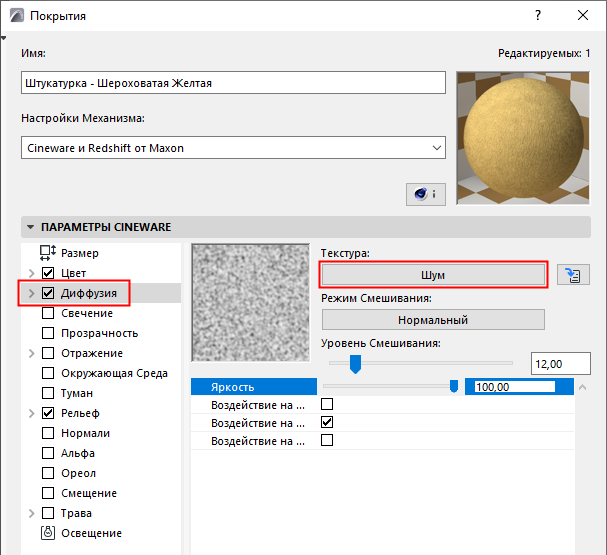Click the Нормальный blend mode button
607x555 pixels.
point(433,320)
